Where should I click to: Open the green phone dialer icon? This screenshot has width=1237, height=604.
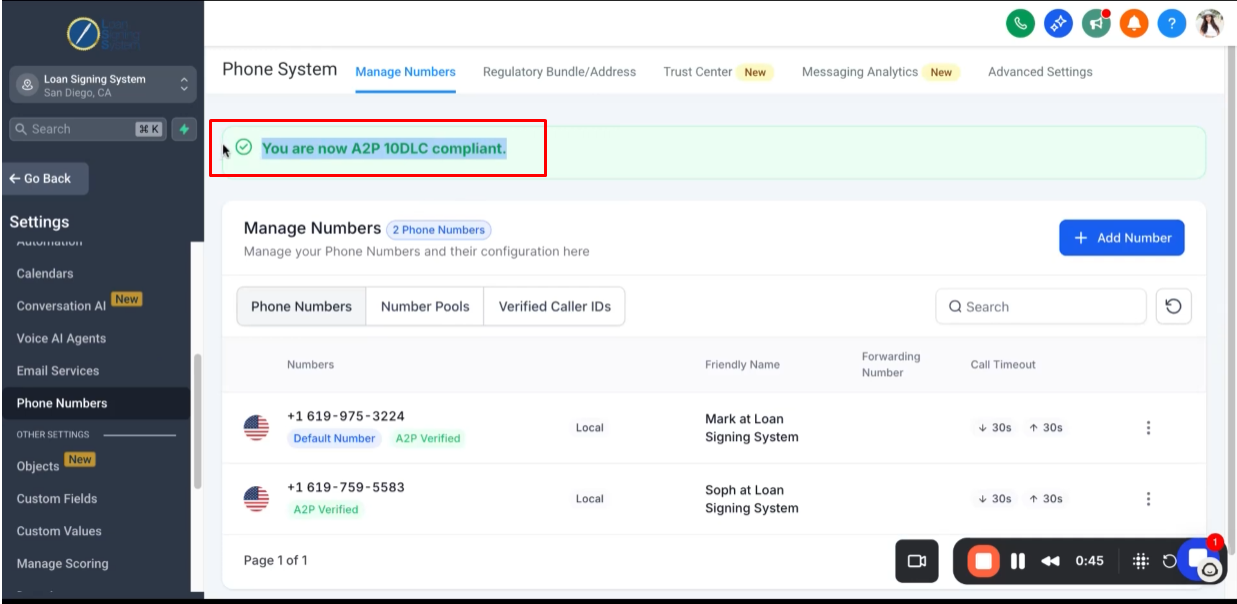tap(1020, 23)
